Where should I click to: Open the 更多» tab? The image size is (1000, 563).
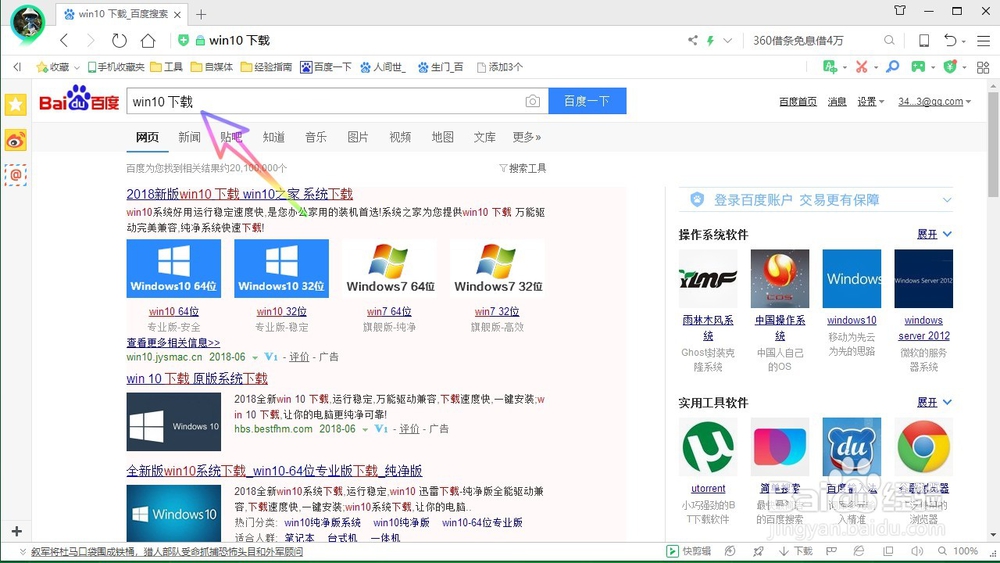527,137
